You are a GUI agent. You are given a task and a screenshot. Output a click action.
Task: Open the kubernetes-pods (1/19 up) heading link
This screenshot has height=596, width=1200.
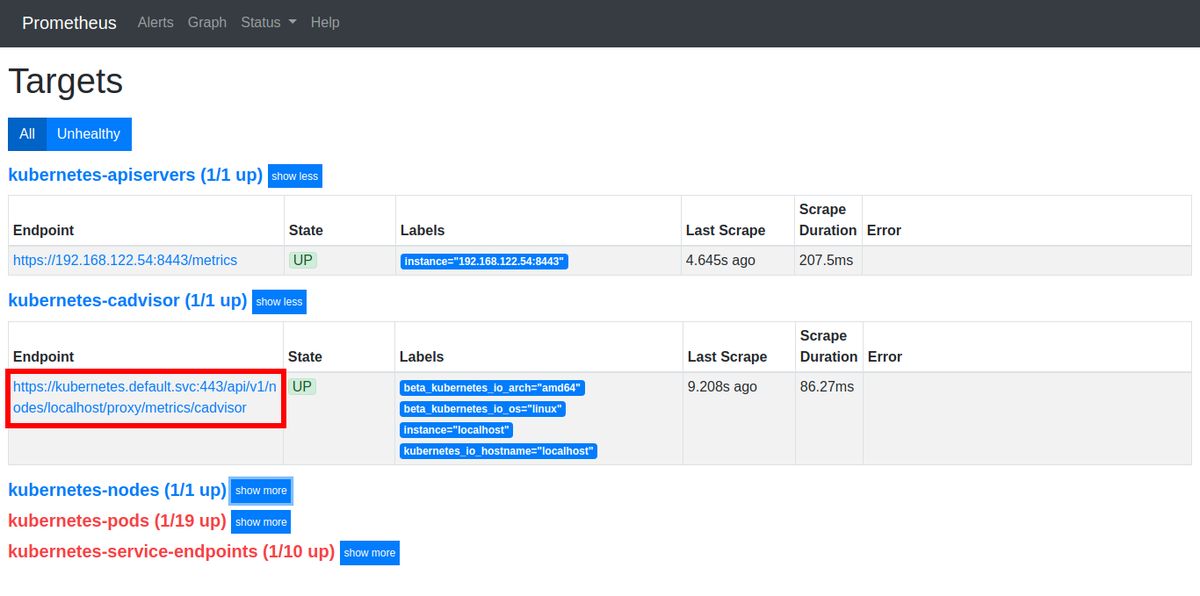117,521
